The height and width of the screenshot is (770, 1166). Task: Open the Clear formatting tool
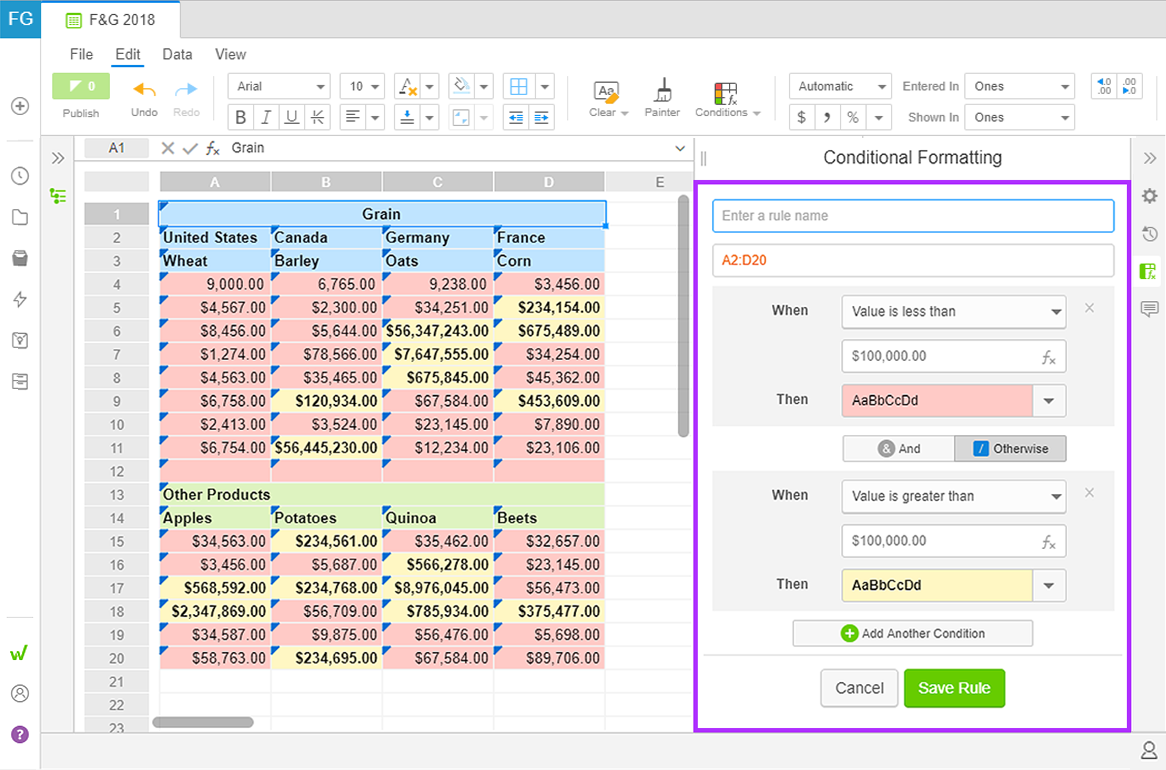[608, 98]
